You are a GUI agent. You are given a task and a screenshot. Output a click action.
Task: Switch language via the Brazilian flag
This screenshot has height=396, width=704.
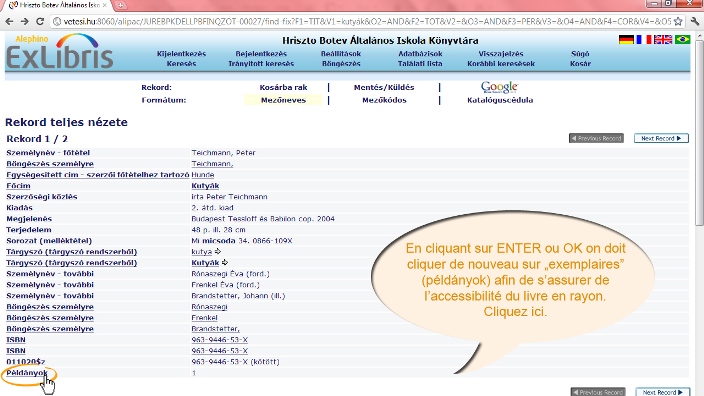pos(682,40)
